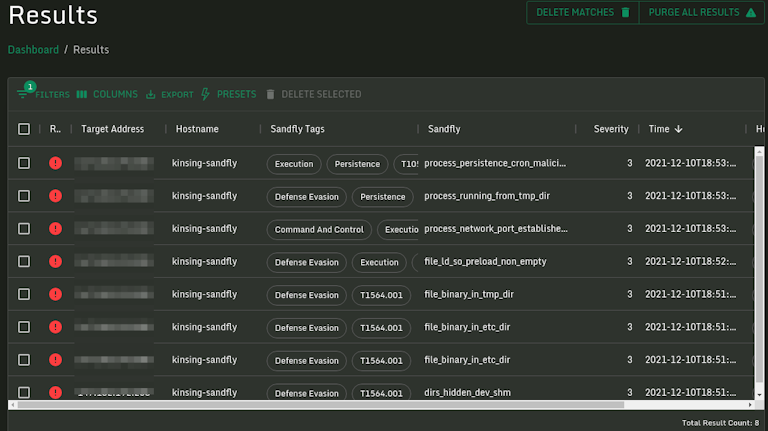Click the Command And Control tag

pos(319,229)
